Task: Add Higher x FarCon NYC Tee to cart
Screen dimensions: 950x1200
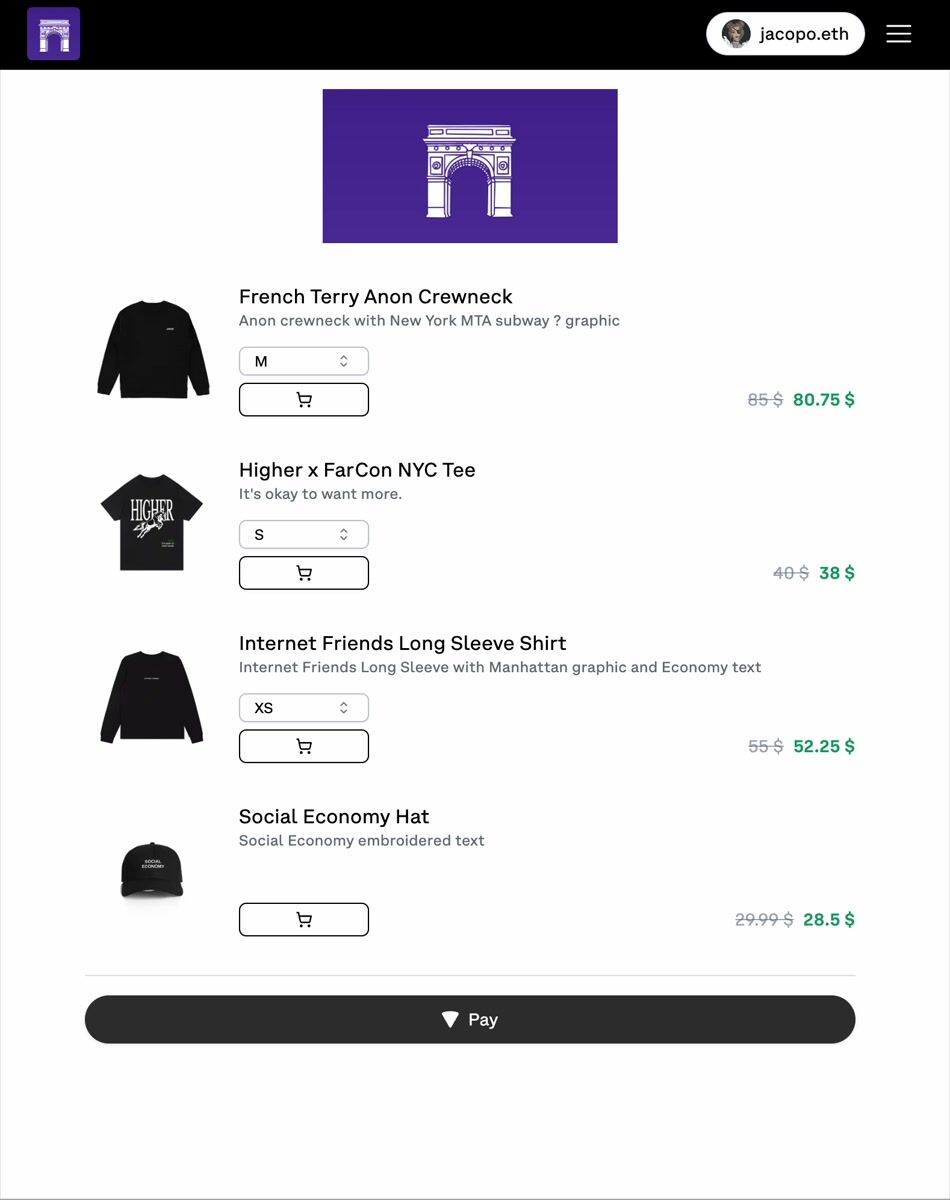Action: click(304, 573)
